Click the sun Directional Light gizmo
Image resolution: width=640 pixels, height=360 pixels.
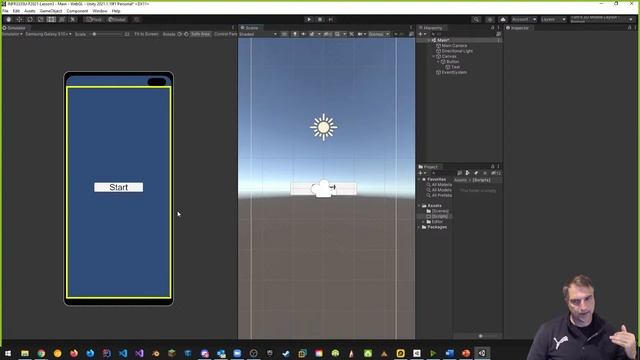click(323, 127)
